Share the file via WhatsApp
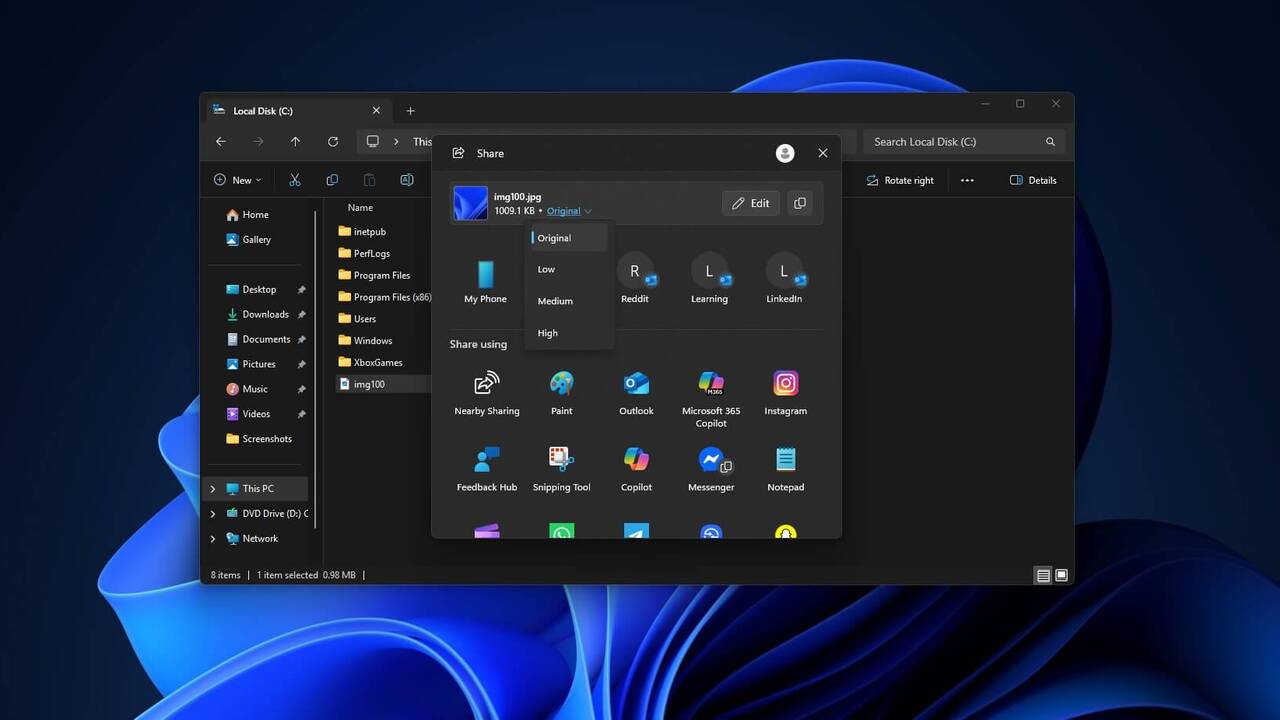Image resolution: width=1280 pixels, height=720 pixels. (561, 532)
